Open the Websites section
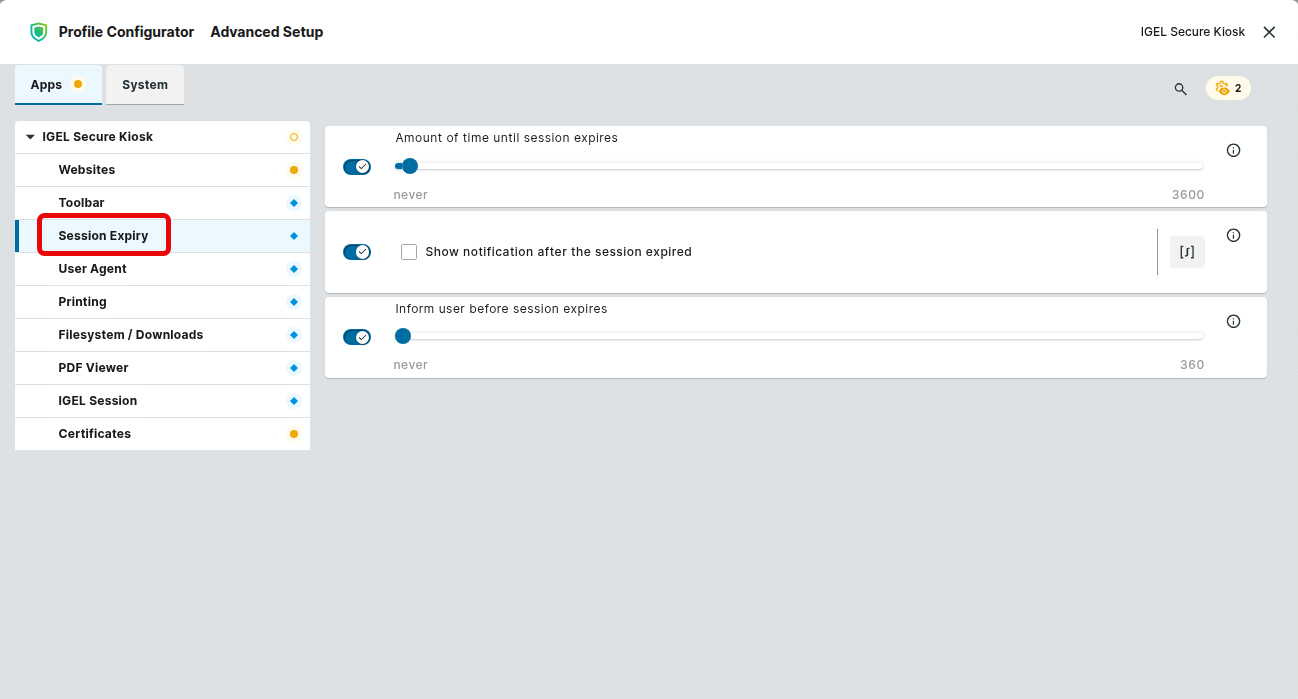Viewport: 1298px width, 699px height. (x=87, y=170)
